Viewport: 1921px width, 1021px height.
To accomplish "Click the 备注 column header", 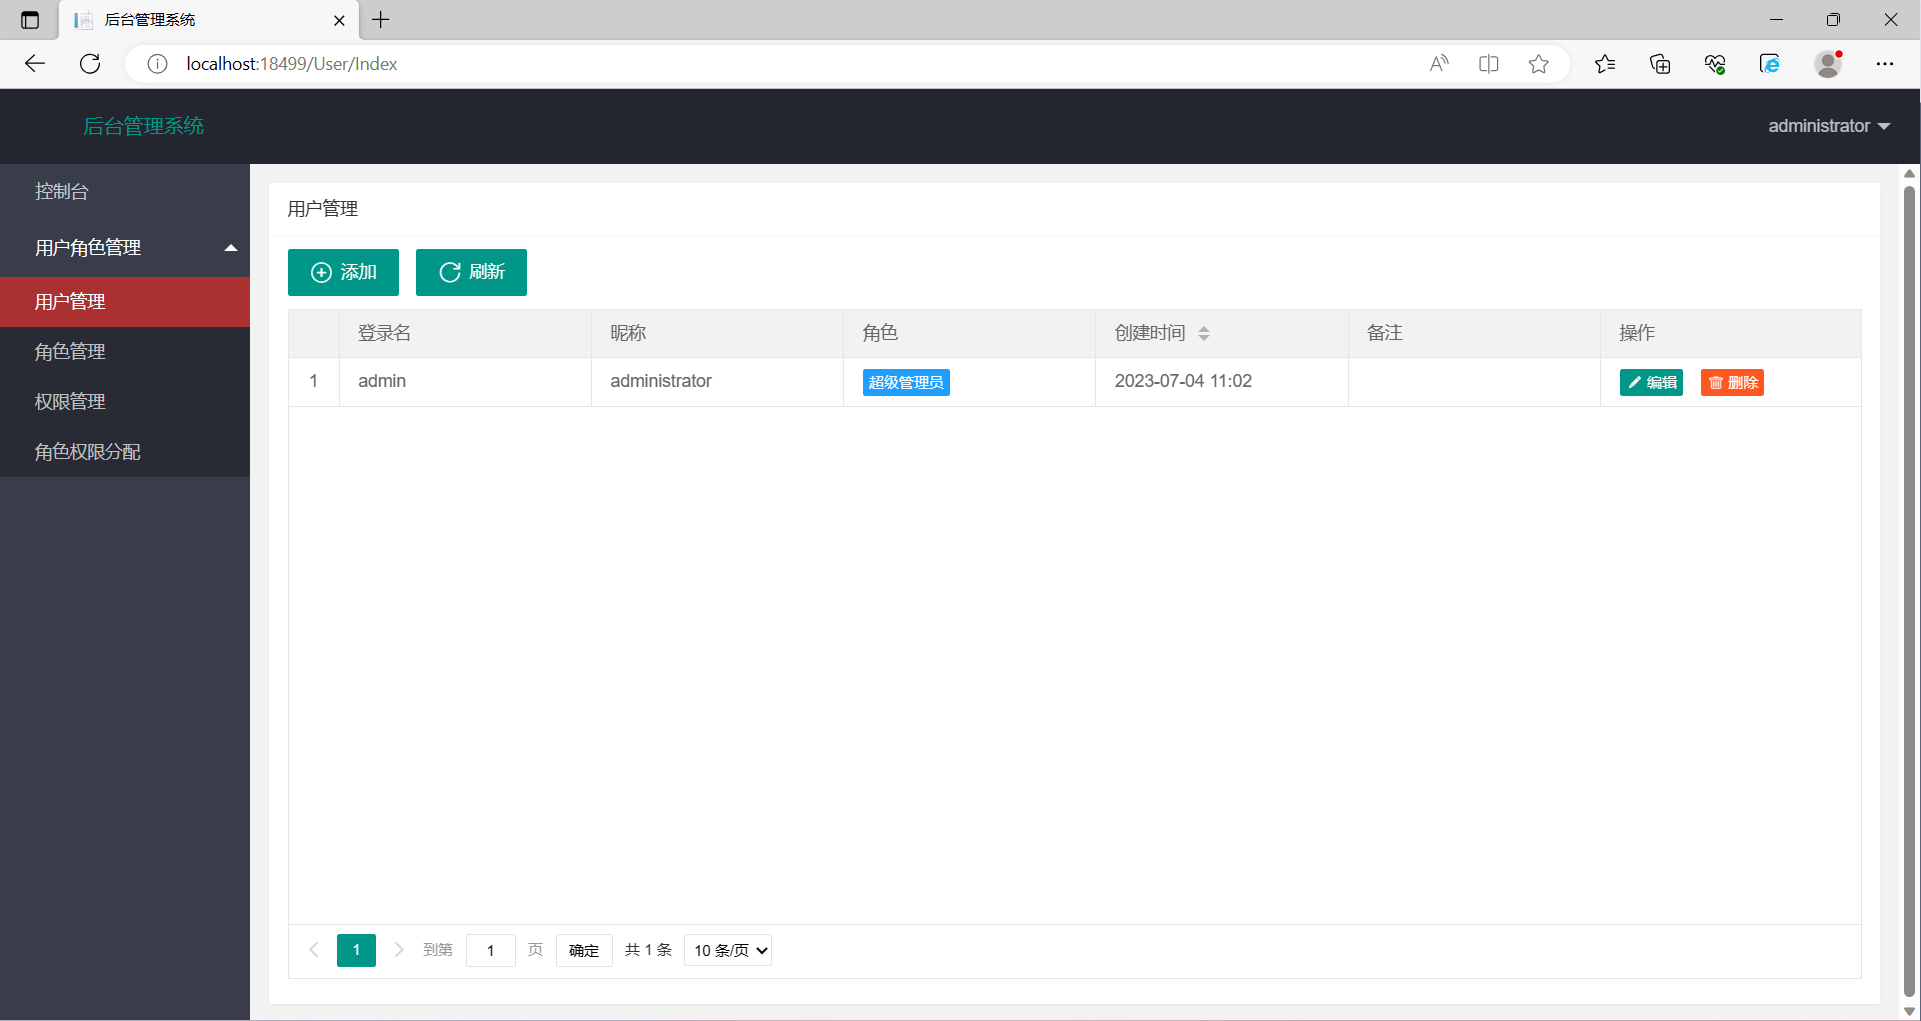I will point(1474,333).
